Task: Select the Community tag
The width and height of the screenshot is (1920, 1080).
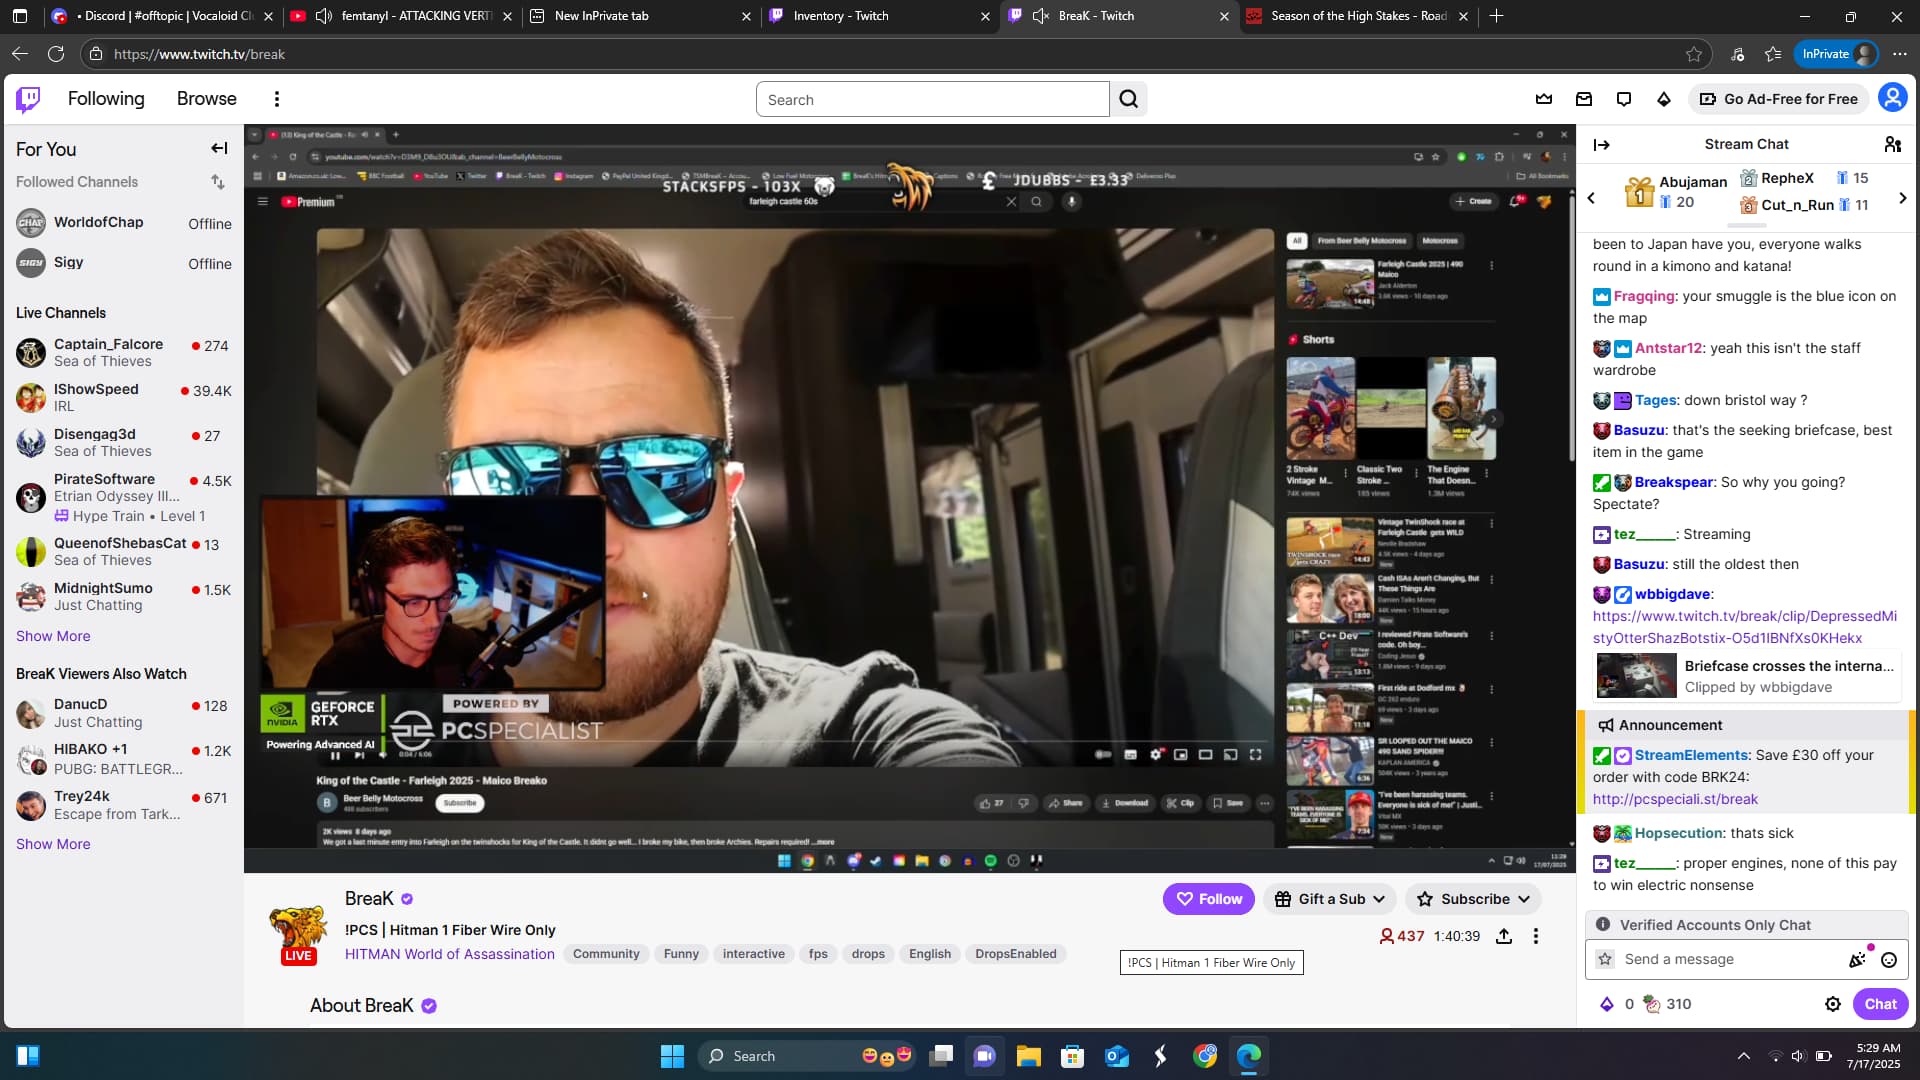Action: pos(606,954)
